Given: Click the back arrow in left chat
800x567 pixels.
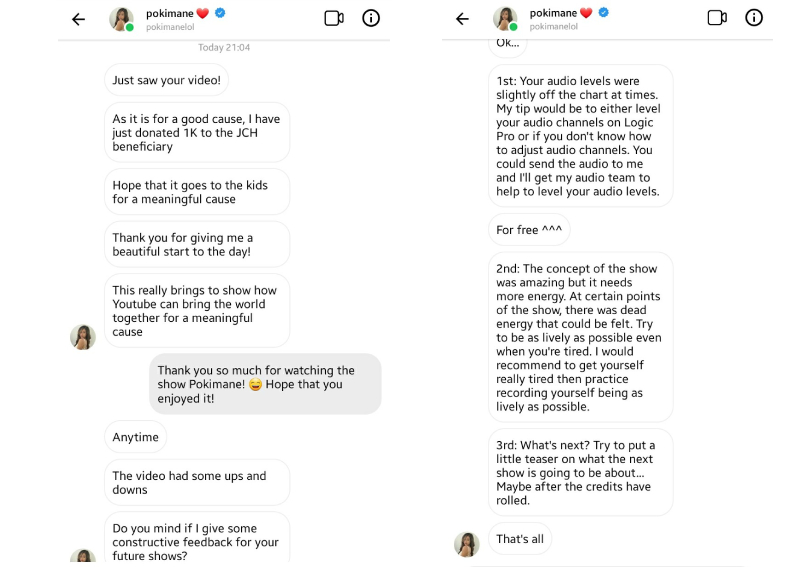Looking at the screenshot, I should click(x=79, y=19).
